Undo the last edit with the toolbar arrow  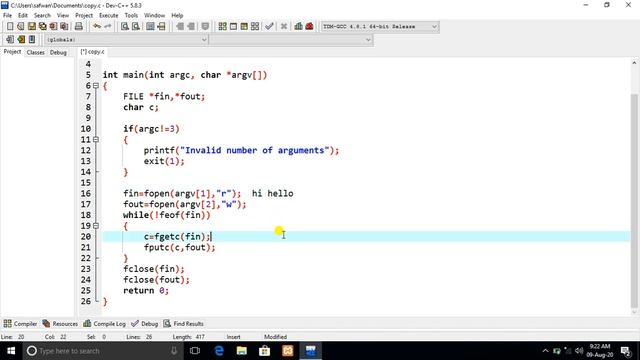click(97, 27)
